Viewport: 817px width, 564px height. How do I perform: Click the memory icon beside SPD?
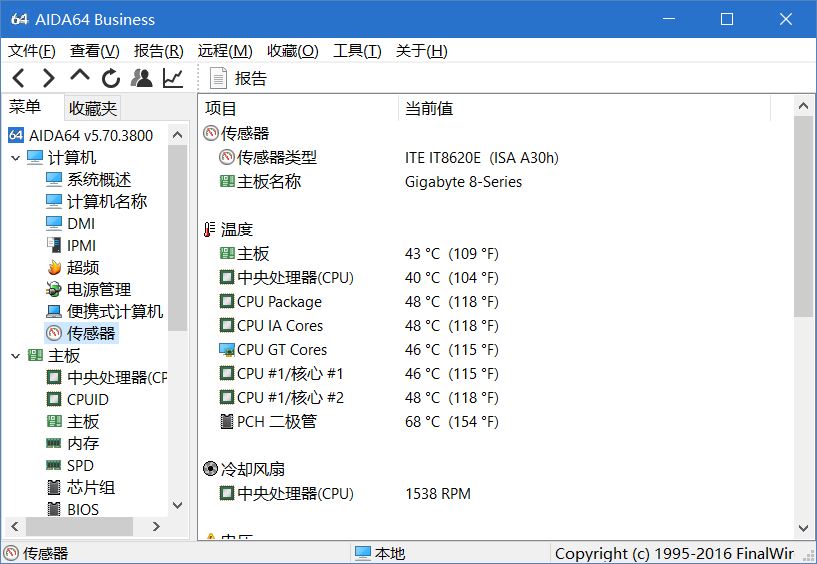54,465
